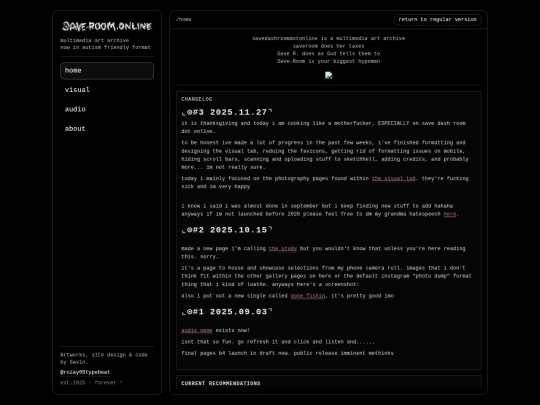Click changelog heading #3 2025.11.27

coord(227,112)
